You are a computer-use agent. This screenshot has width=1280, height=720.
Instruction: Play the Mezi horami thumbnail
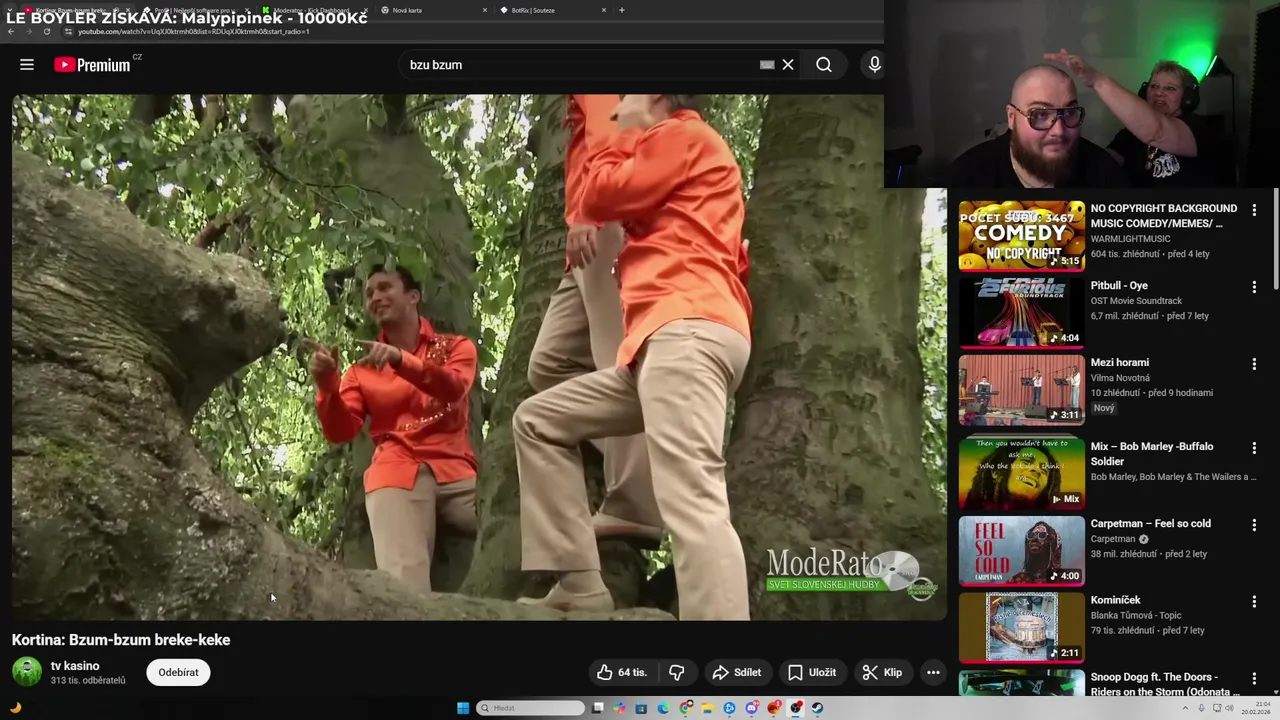[x=1021, y=390]
